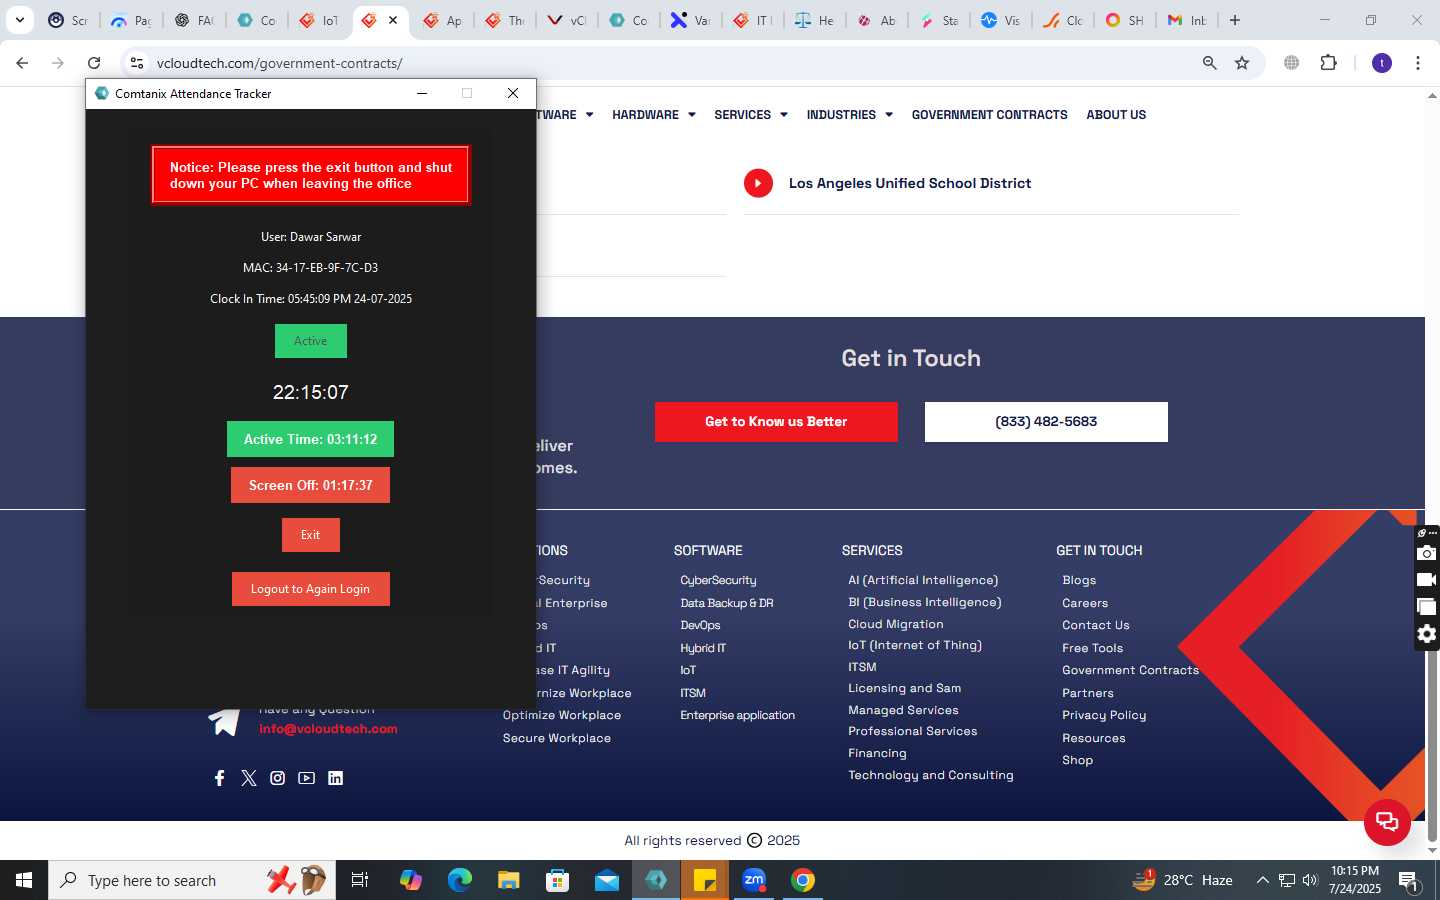Open the Instagram social icon

(277, 778)
